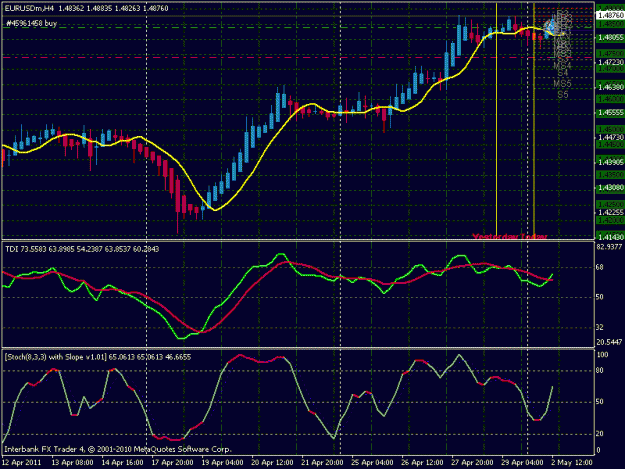Select the MS4 pivot label

(562, 65)
